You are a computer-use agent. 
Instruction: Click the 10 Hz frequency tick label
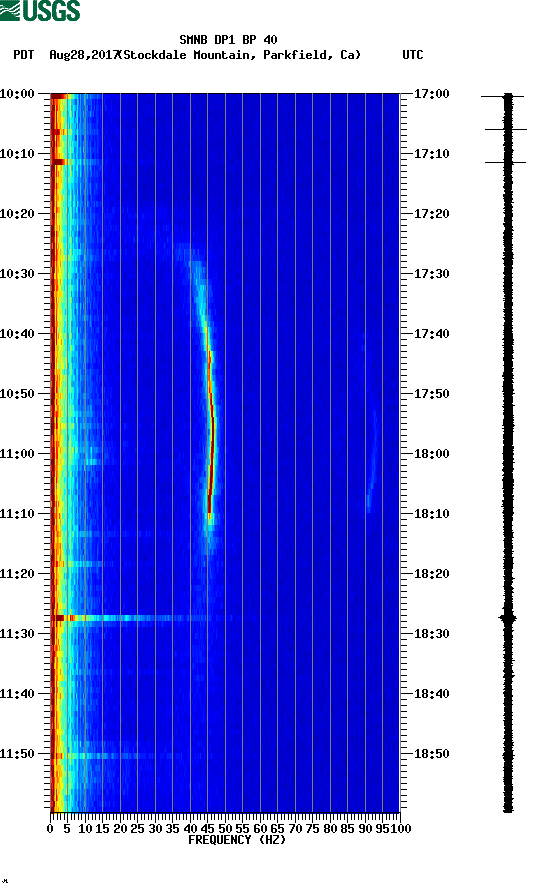click(85, 829)
